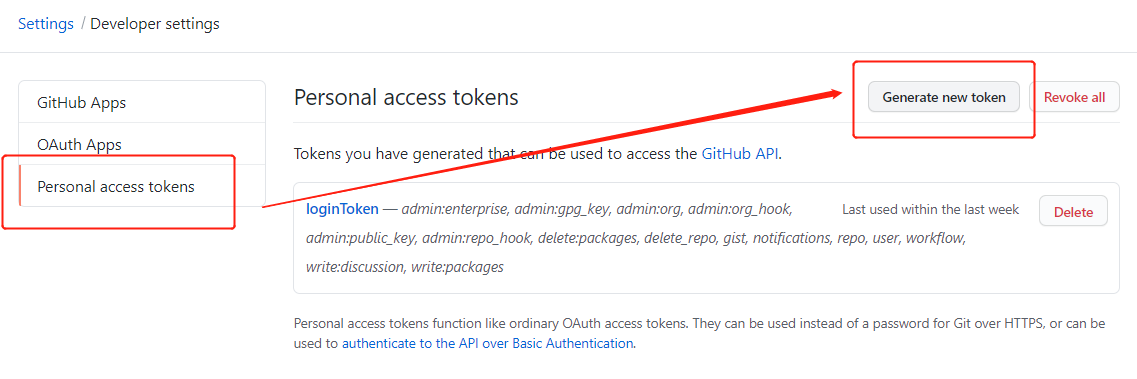This screenshot has height=379, width=1137.
Task: Click the red Revoke all button
Action: click(1075, 97)
